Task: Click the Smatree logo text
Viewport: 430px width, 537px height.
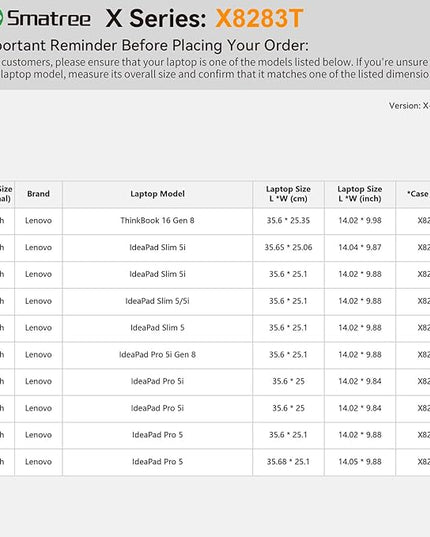Action: (49, 18)
